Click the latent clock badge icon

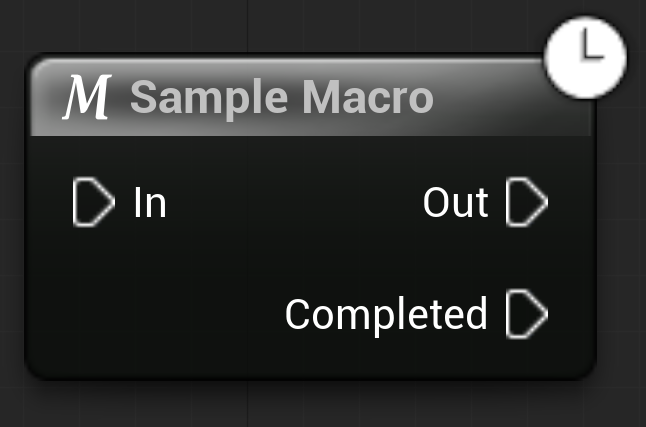click(x=585, y=58)
